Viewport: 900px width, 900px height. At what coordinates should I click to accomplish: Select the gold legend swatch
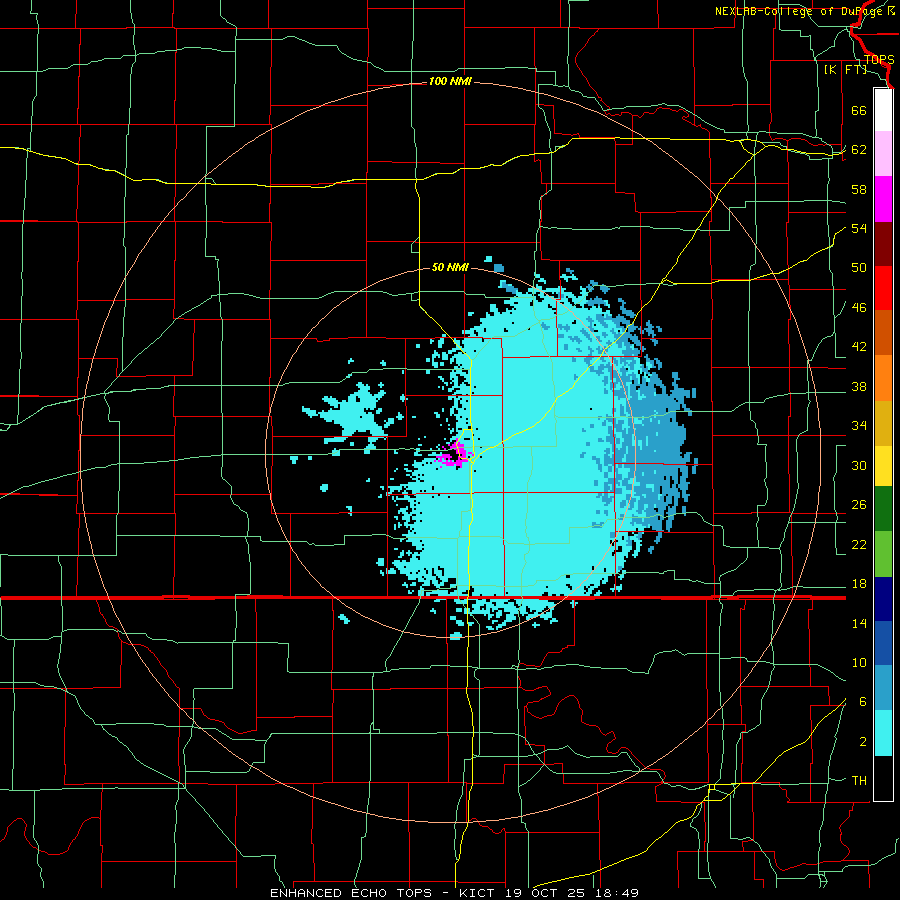click(883, 422)
